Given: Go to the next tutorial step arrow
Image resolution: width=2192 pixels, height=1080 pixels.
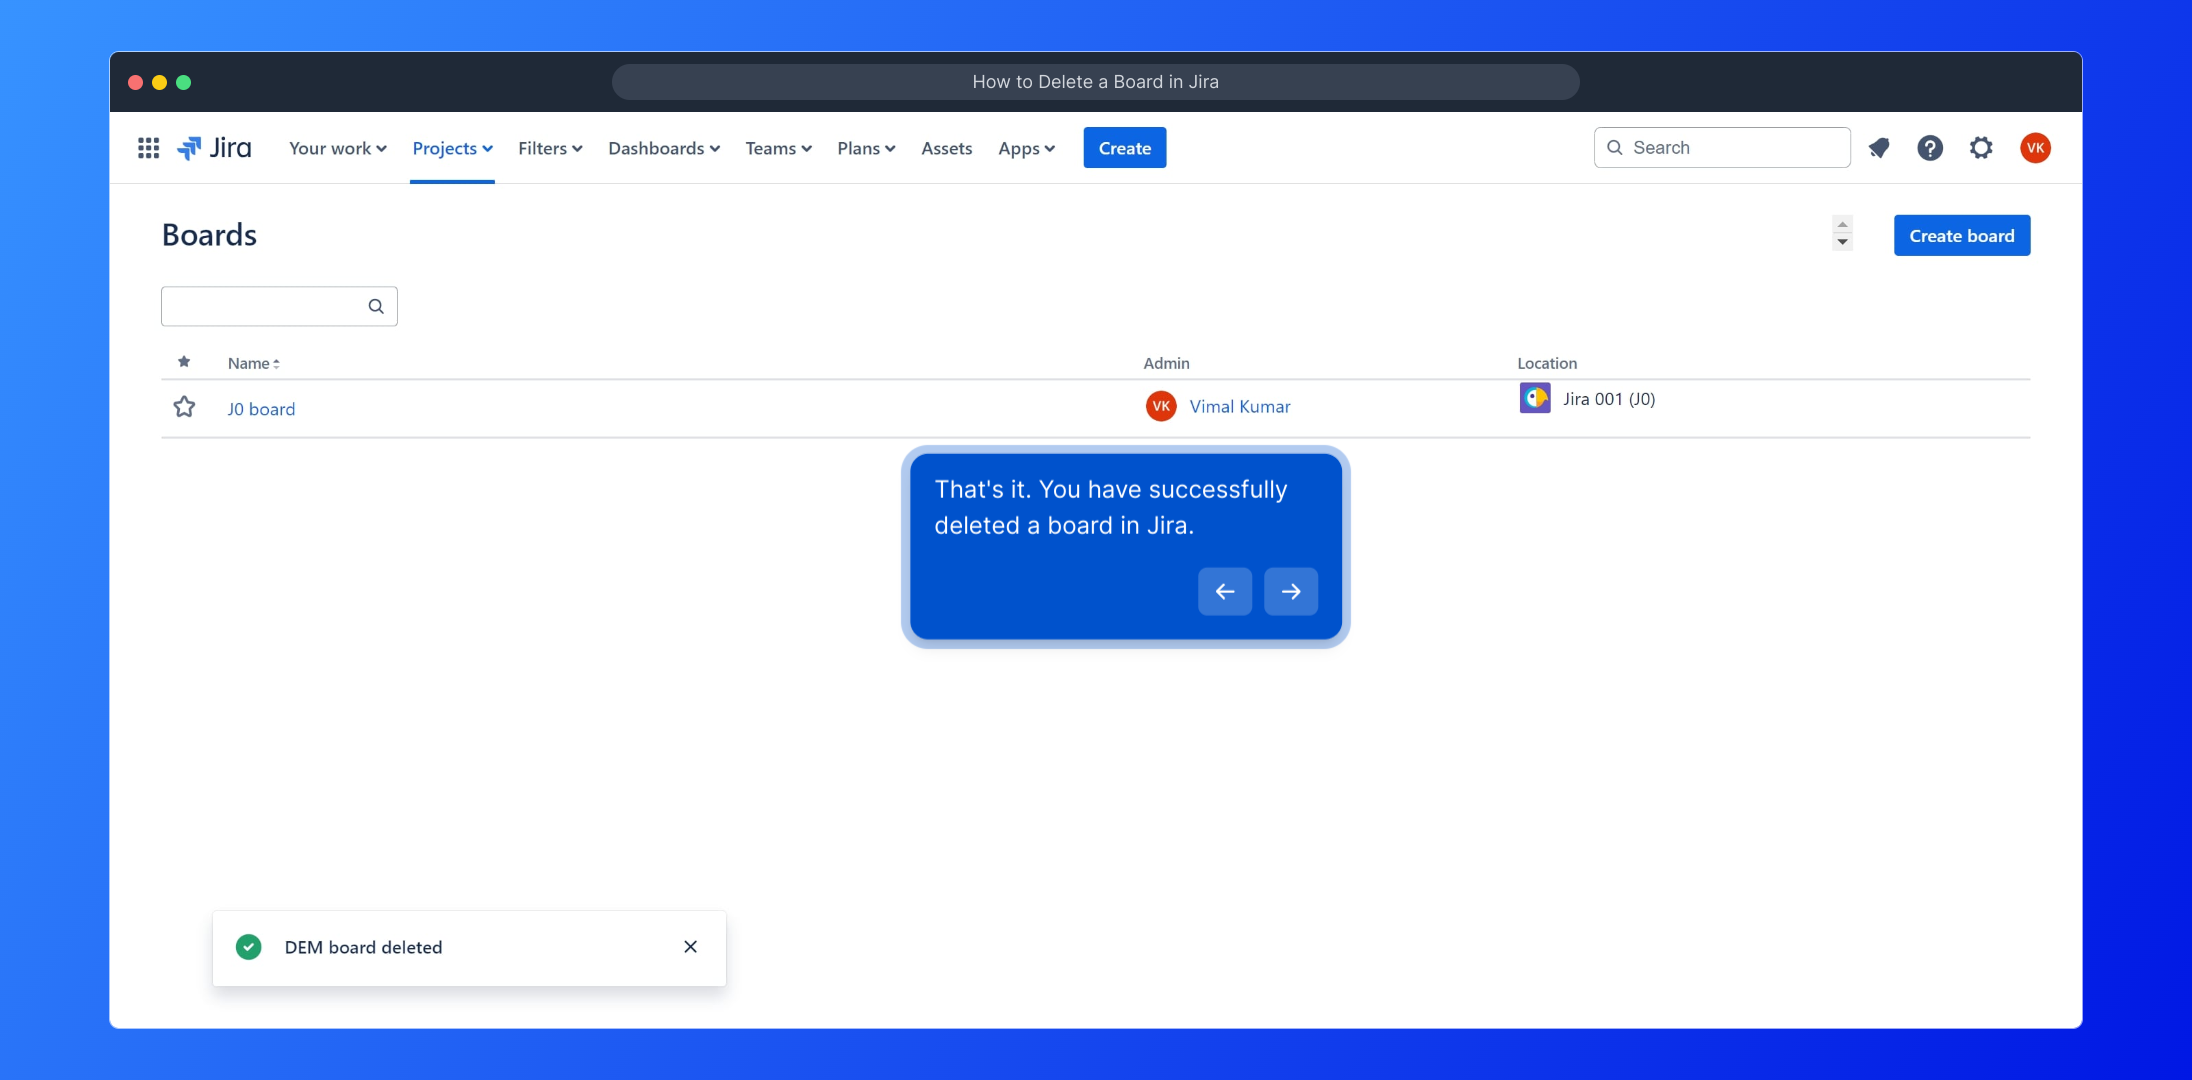Looking at the screenshot, I should coord(1290,591).
